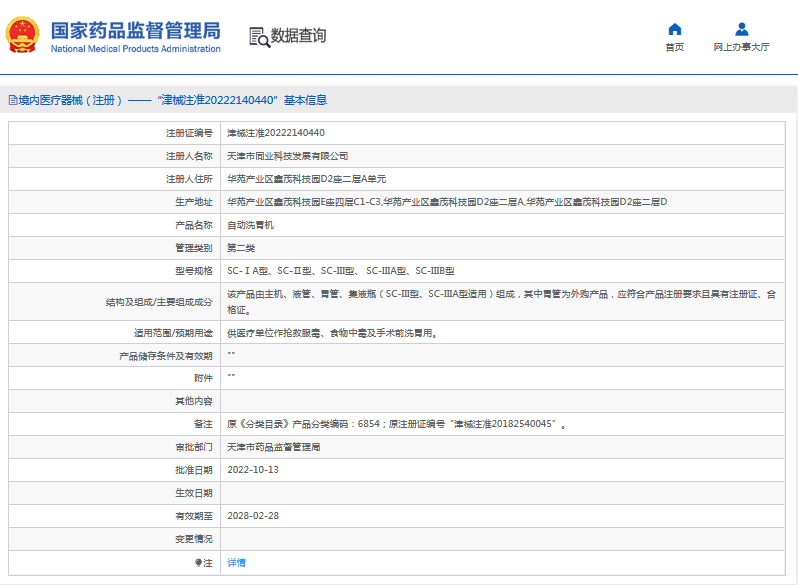Click the 境内医疗器械（注册） breadcrumb heading

[x=70, y=100]
